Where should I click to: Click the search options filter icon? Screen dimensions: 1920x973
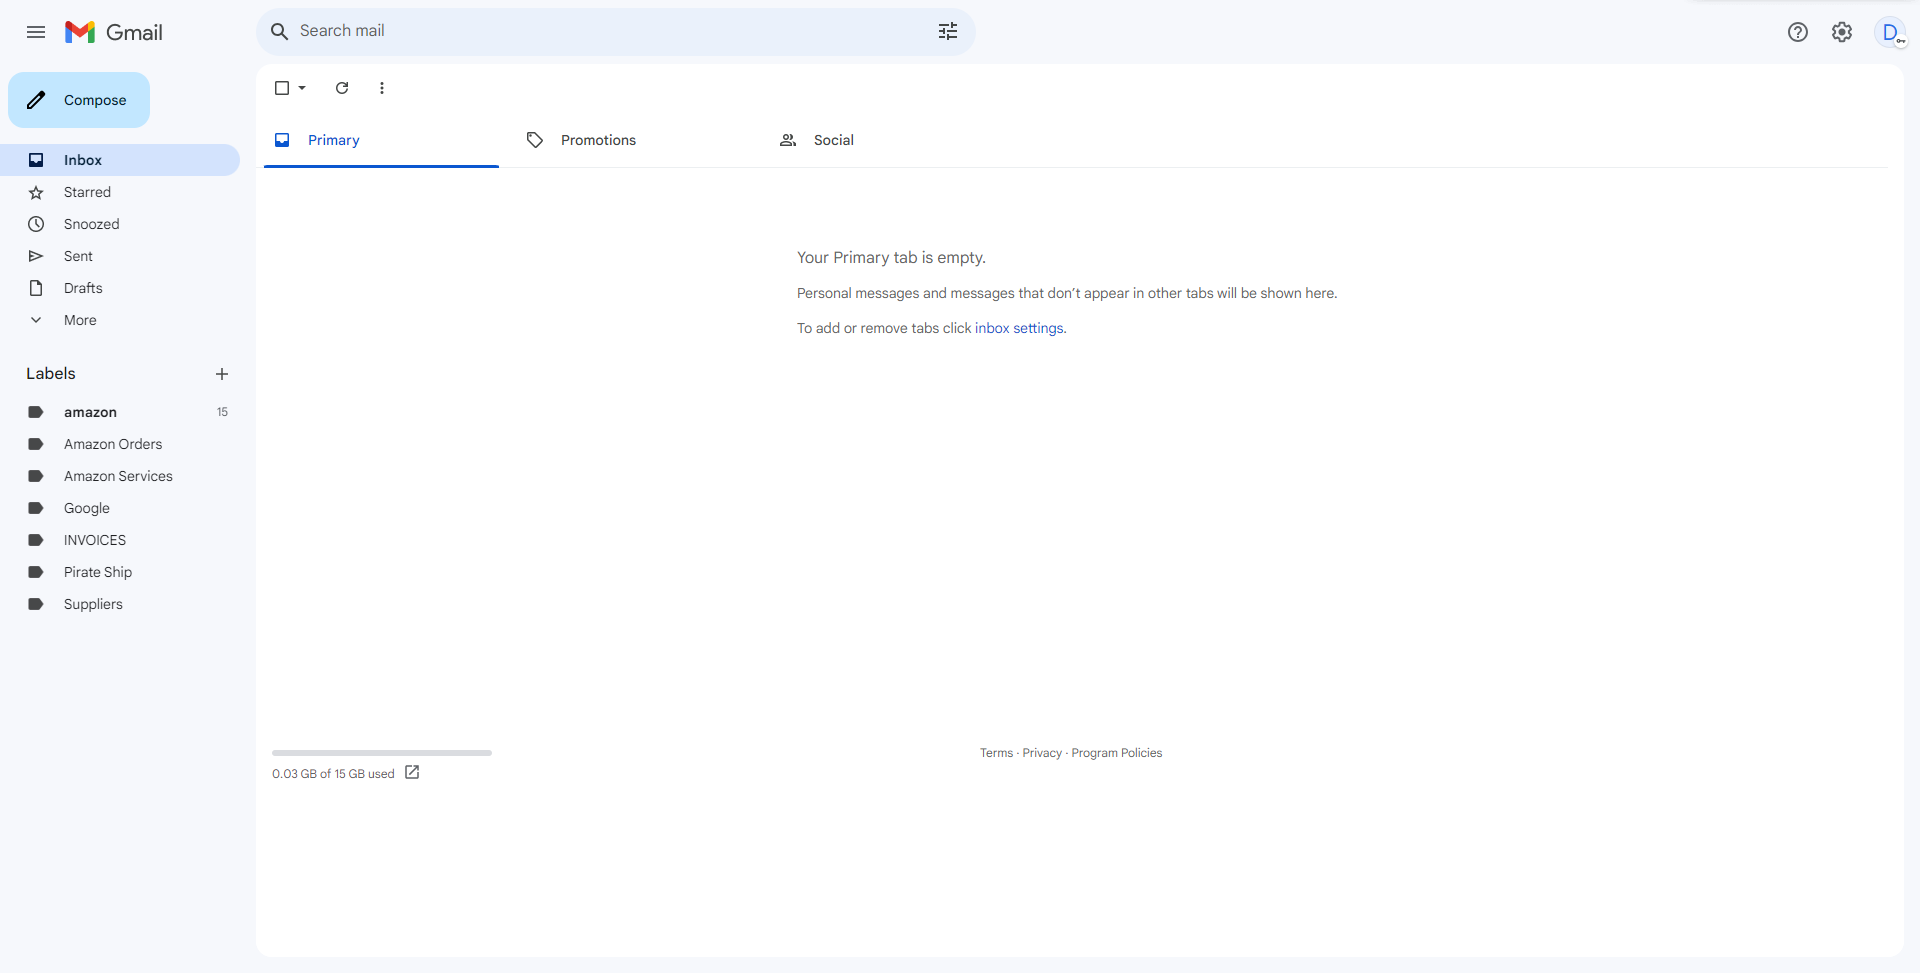tap(948, 31)
